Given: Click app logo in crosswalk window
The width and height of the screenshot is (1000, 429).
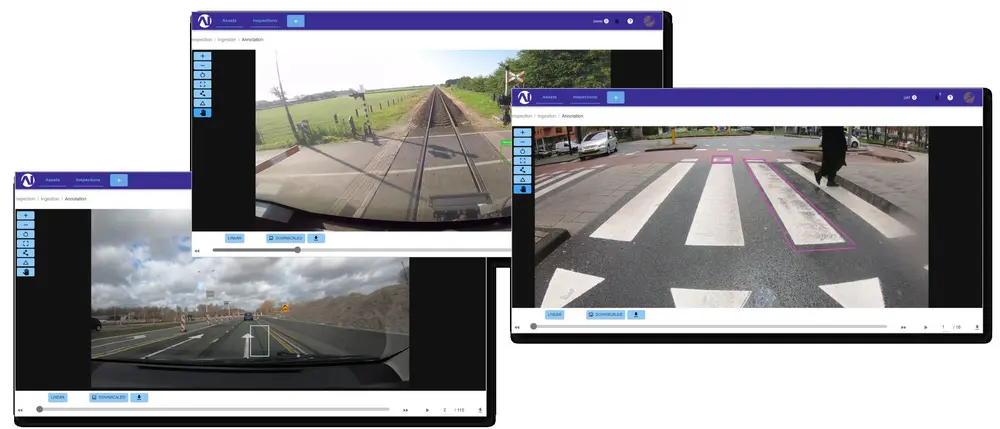Looking at the screenshot, I should 524,98.
